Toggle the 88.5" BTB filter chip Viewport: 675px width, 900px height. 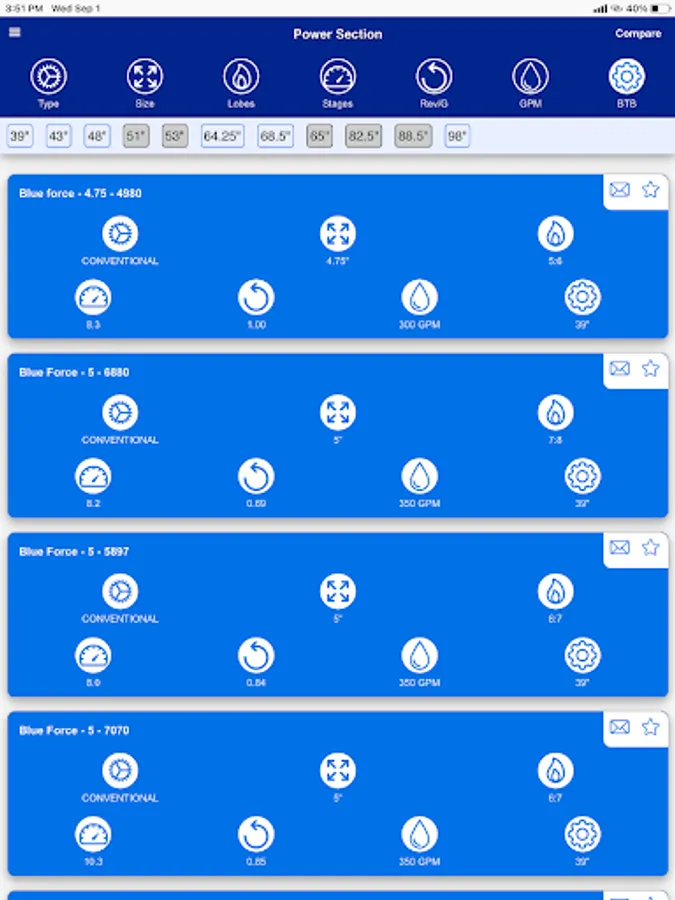(413, 136)
